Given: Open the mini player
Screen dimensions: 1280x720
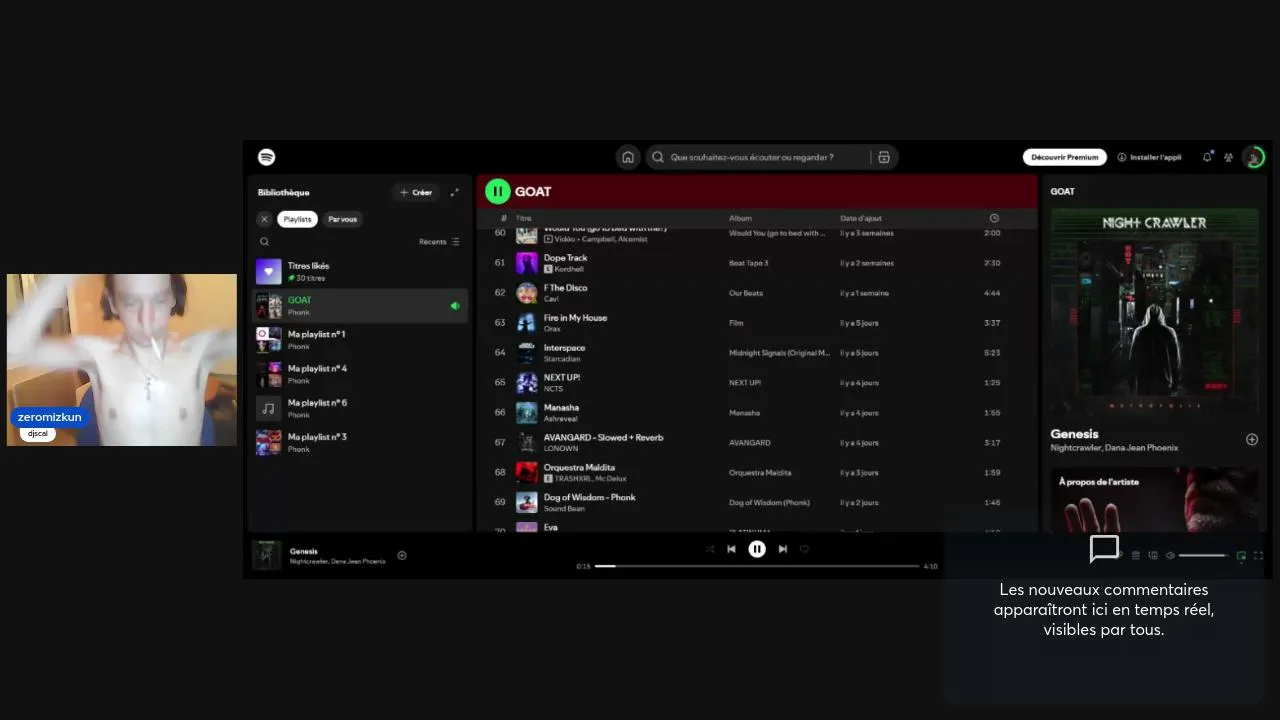Looking at the screenshot, I should tap(1241, 556).
